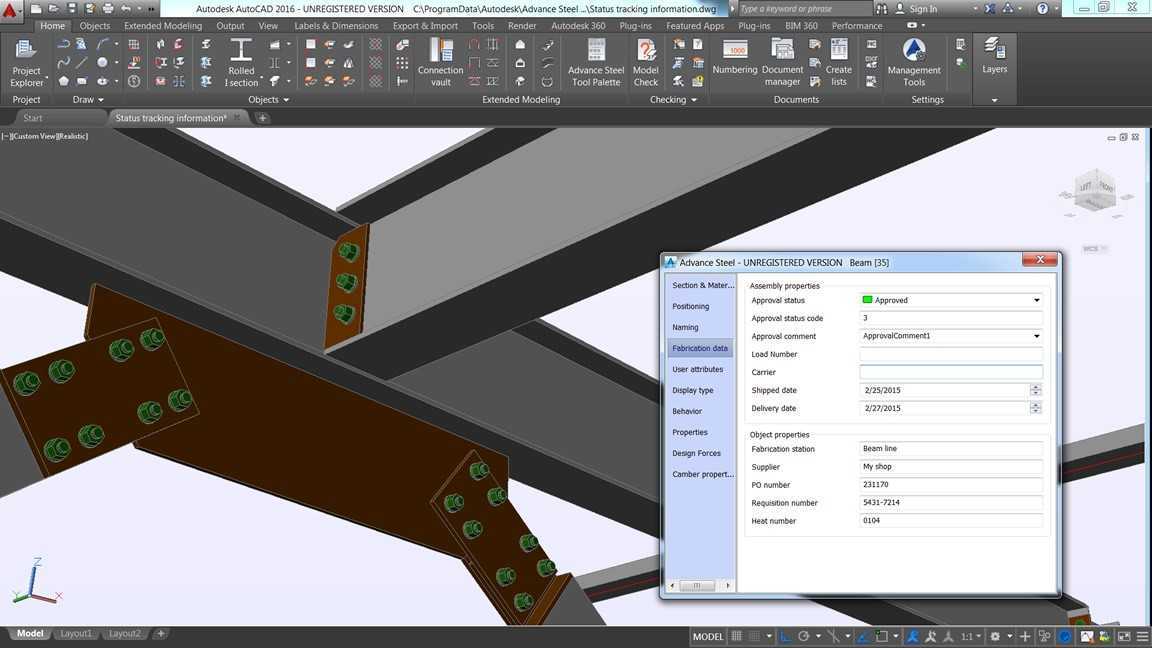
Task: Click the Autodesk Exchange Apps X icon
Action: [x=990, y=9]
